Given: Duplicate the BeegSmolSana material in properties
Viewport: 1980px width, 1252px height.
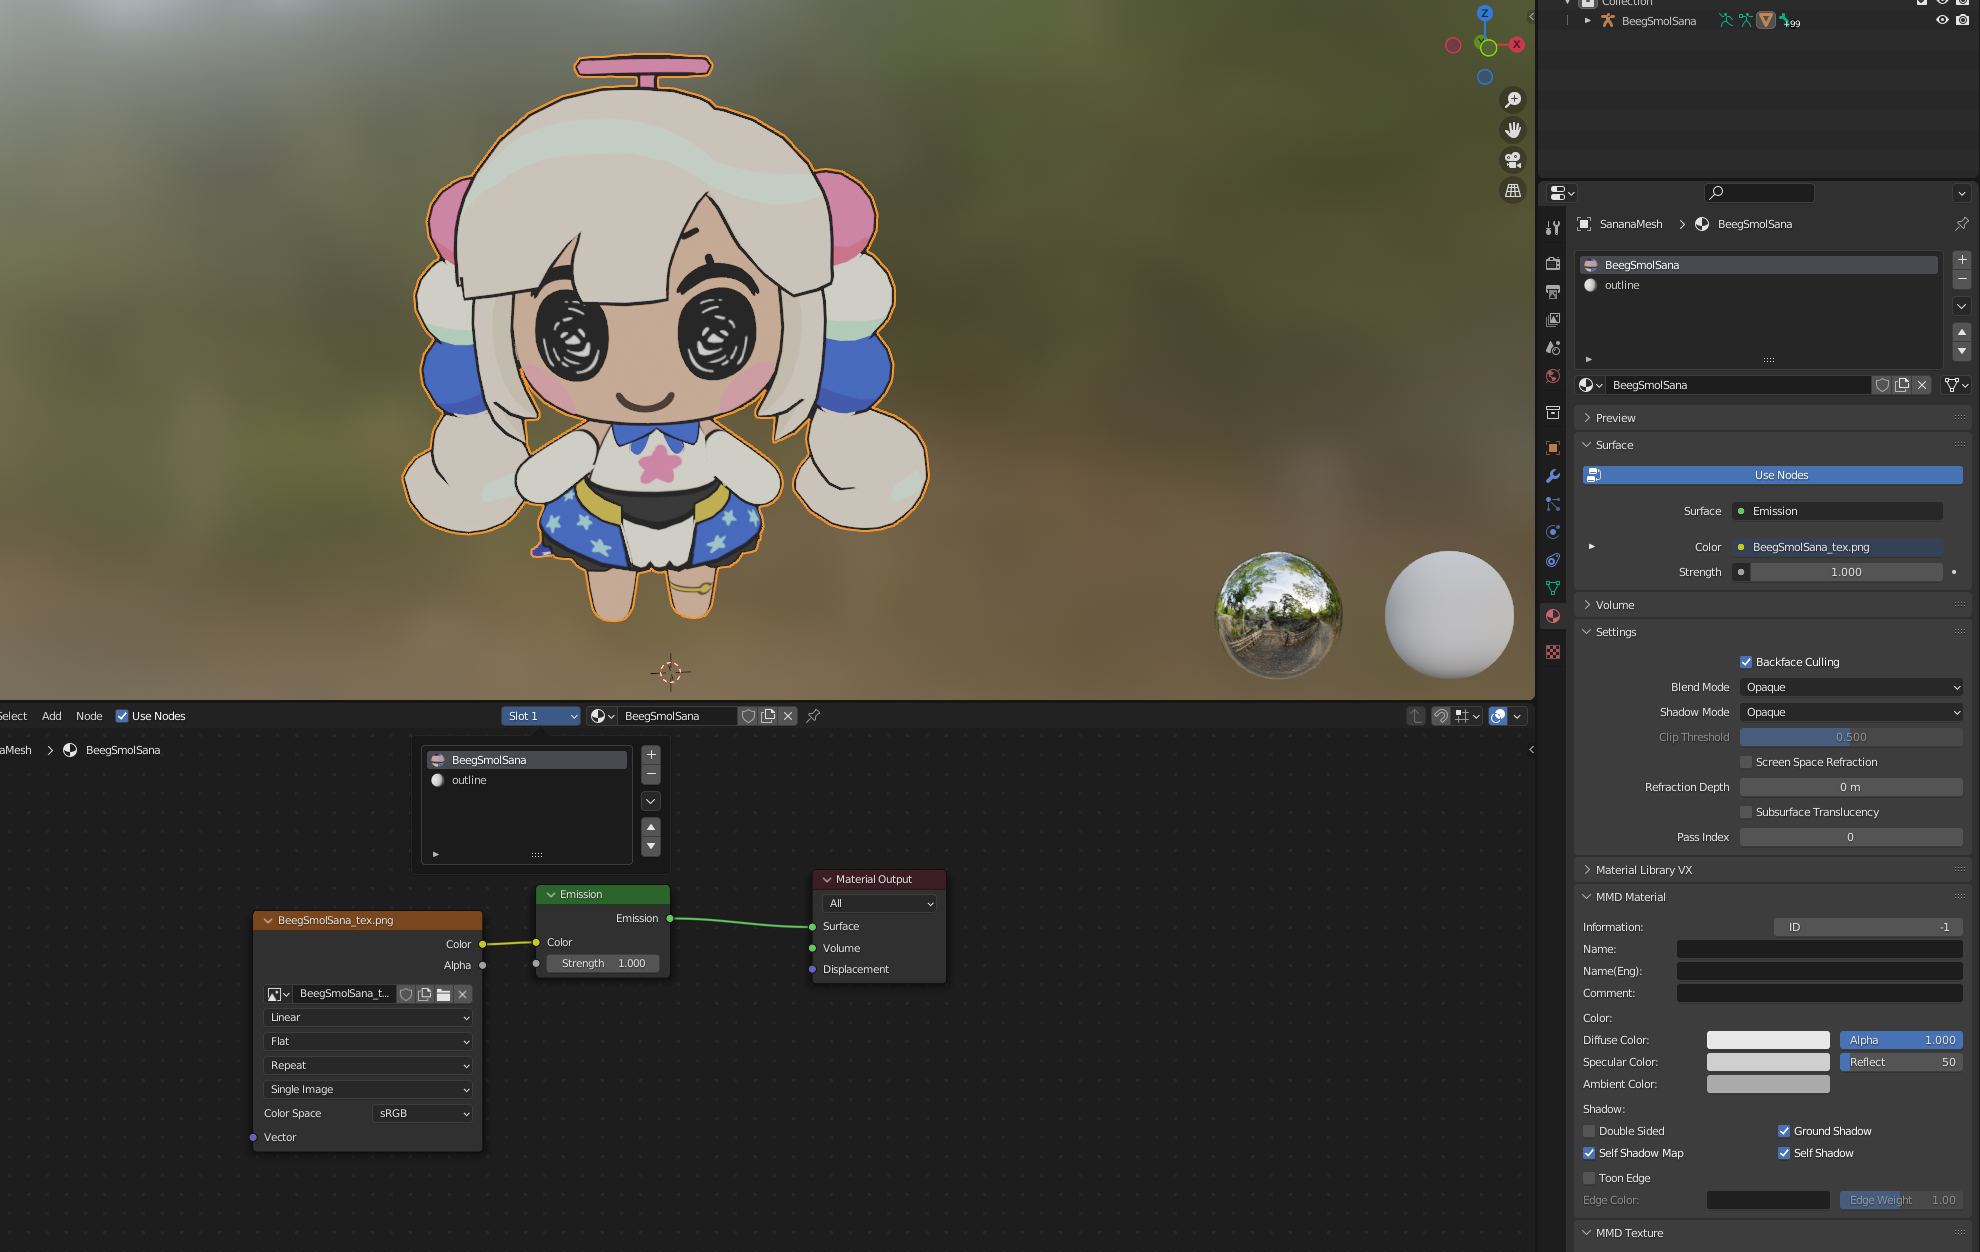Looking at the screenshot, I should [1902, 385].
